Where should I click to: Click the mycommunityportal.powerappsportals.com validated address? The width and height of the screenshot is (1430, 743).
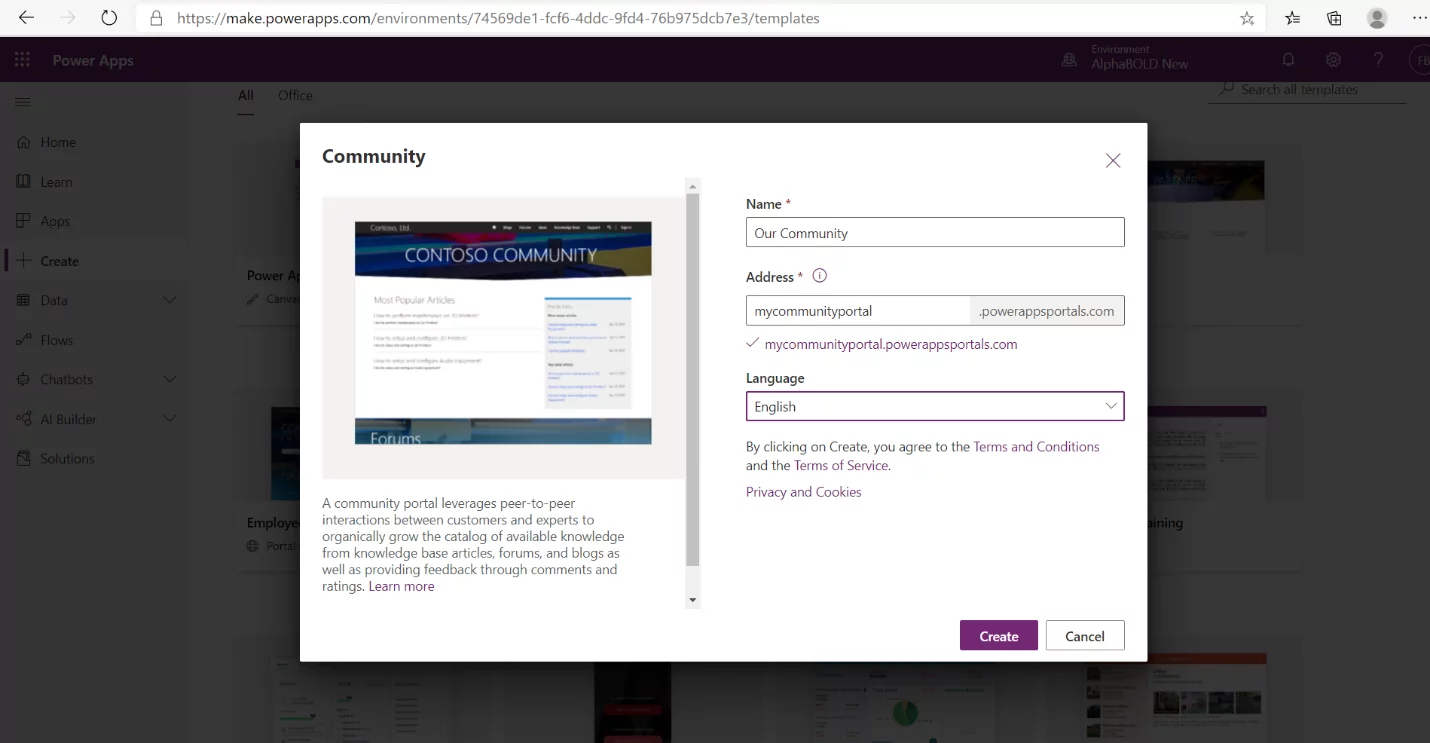(890, 344)
